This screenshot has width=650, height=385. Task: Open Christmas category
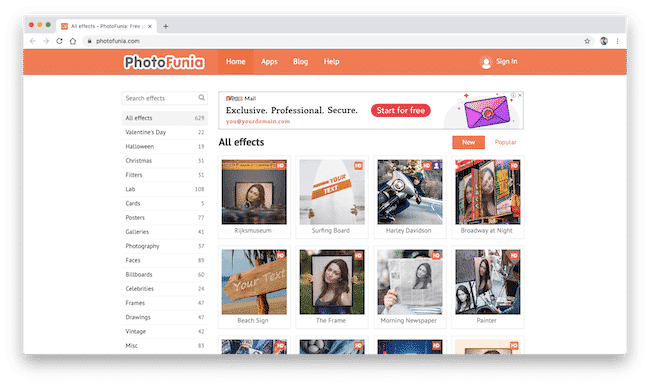165,161
